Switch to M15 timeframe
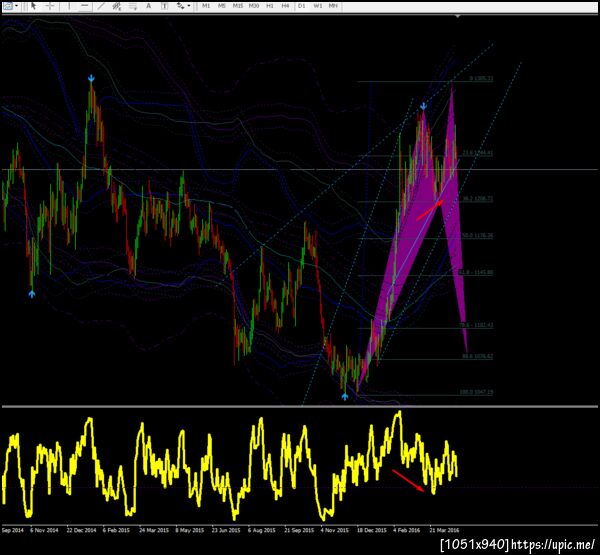 pyautogui.click(x=238, y=6)
